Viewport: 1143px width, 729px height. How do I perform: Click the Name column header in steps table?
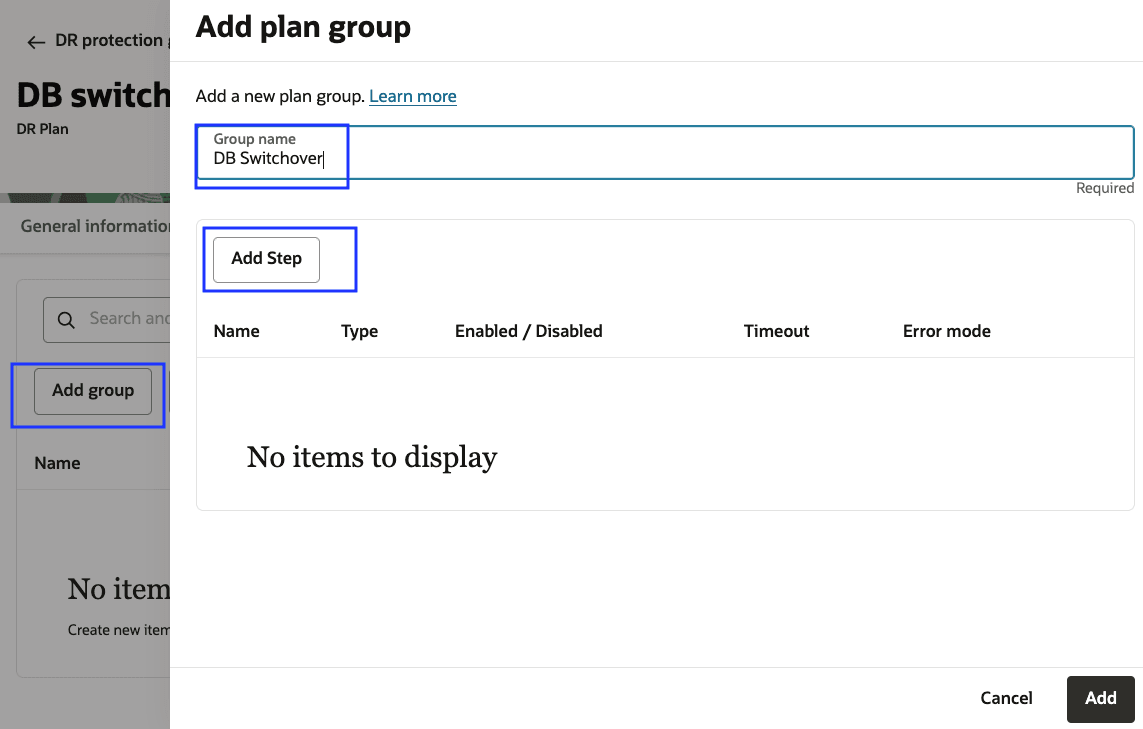click(236, 331)
